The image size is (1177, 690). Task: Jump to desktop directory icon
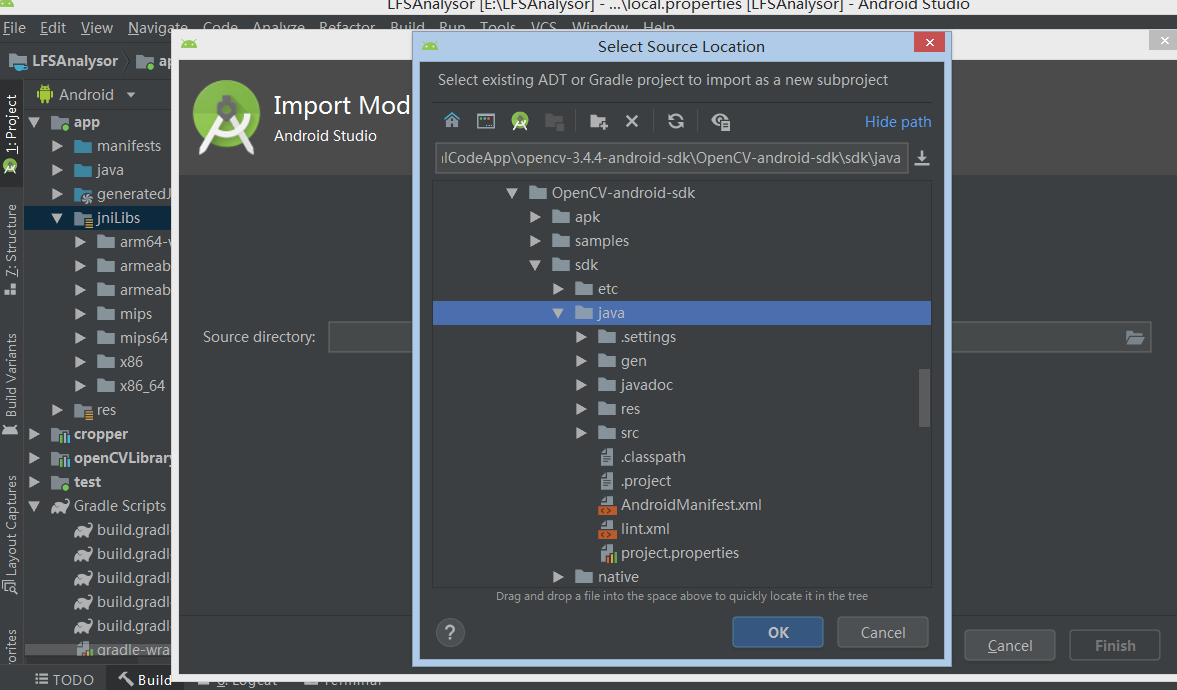pos(486,121)
